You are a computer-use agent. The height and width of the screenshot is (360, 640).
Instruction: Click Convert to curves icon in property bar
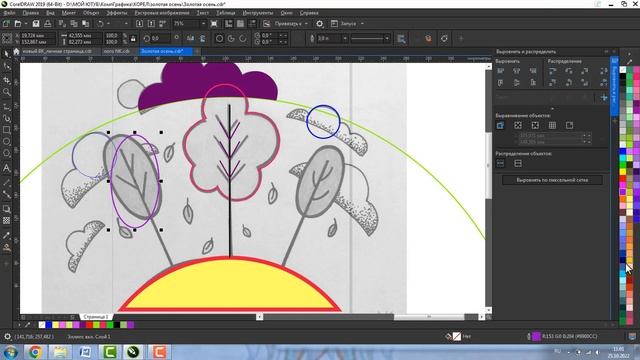point(444,38)
